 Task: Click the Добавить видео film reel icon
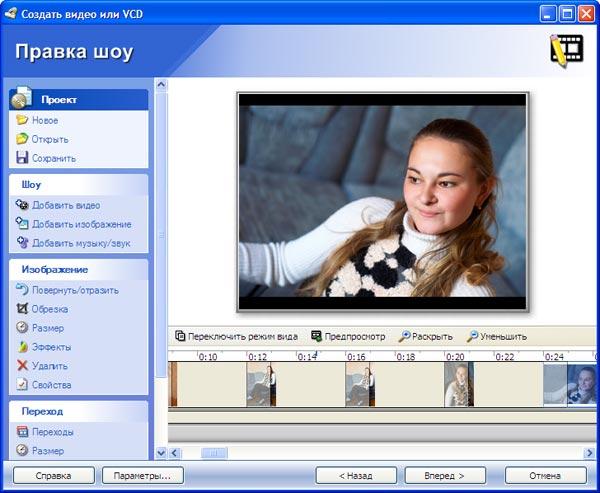pos(22,205)
